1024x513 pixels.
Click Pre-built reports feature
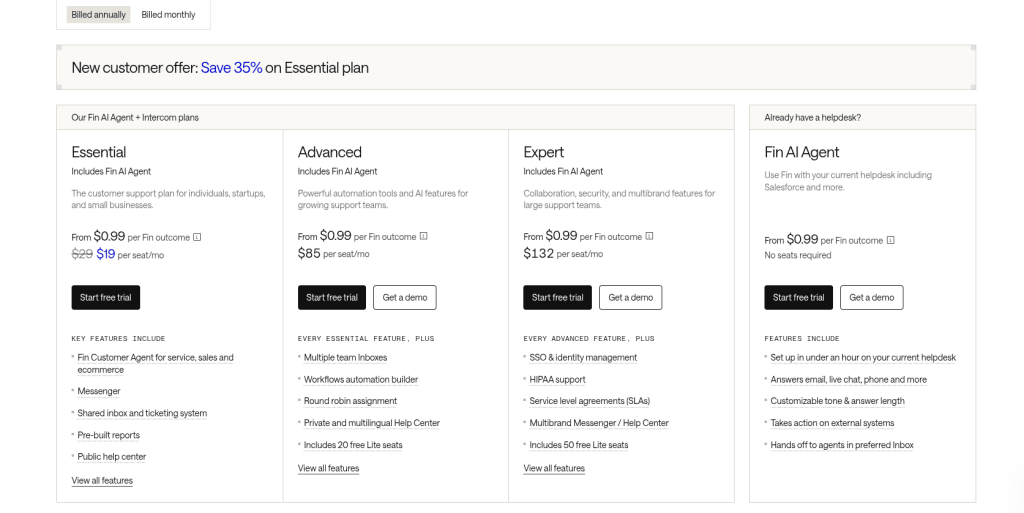point(108,435)
